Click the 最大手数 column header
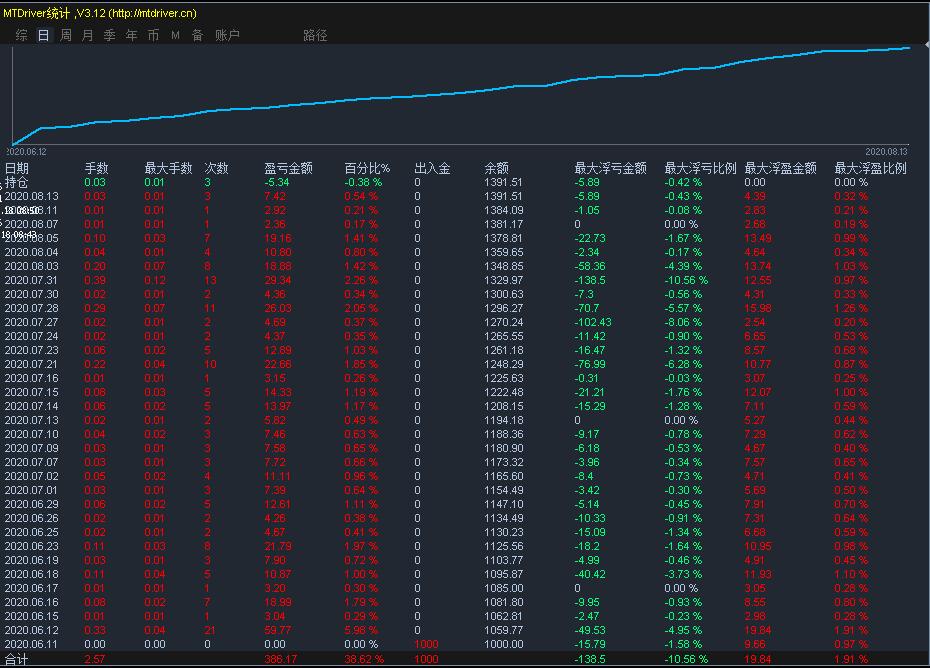The image size is (930, 668). [168, 168]
